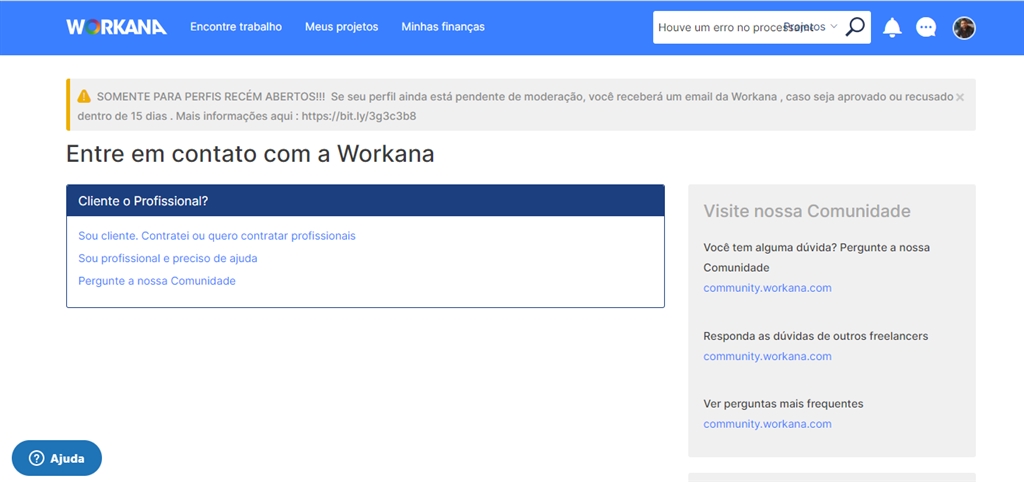Dismiss the moderation warning banner
Screen dimensions: 1024x482
(959, 97)
